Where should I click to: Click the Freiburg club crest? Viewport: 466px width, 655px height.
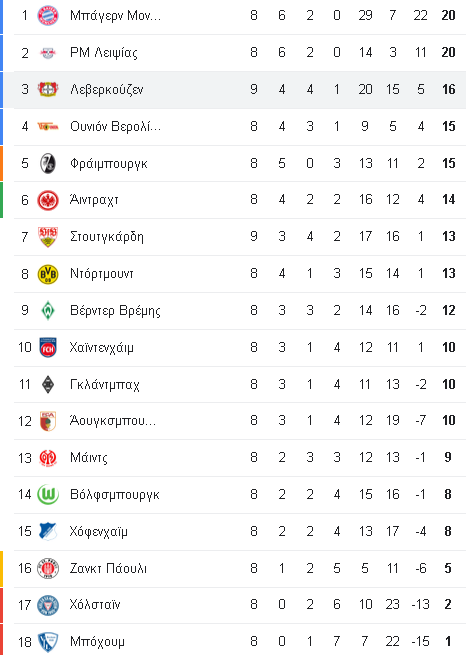coord(48,163)
